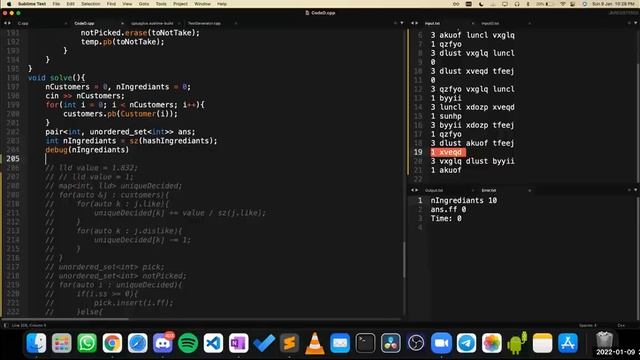Open screen mirroring display menu icon

(505, 4)
